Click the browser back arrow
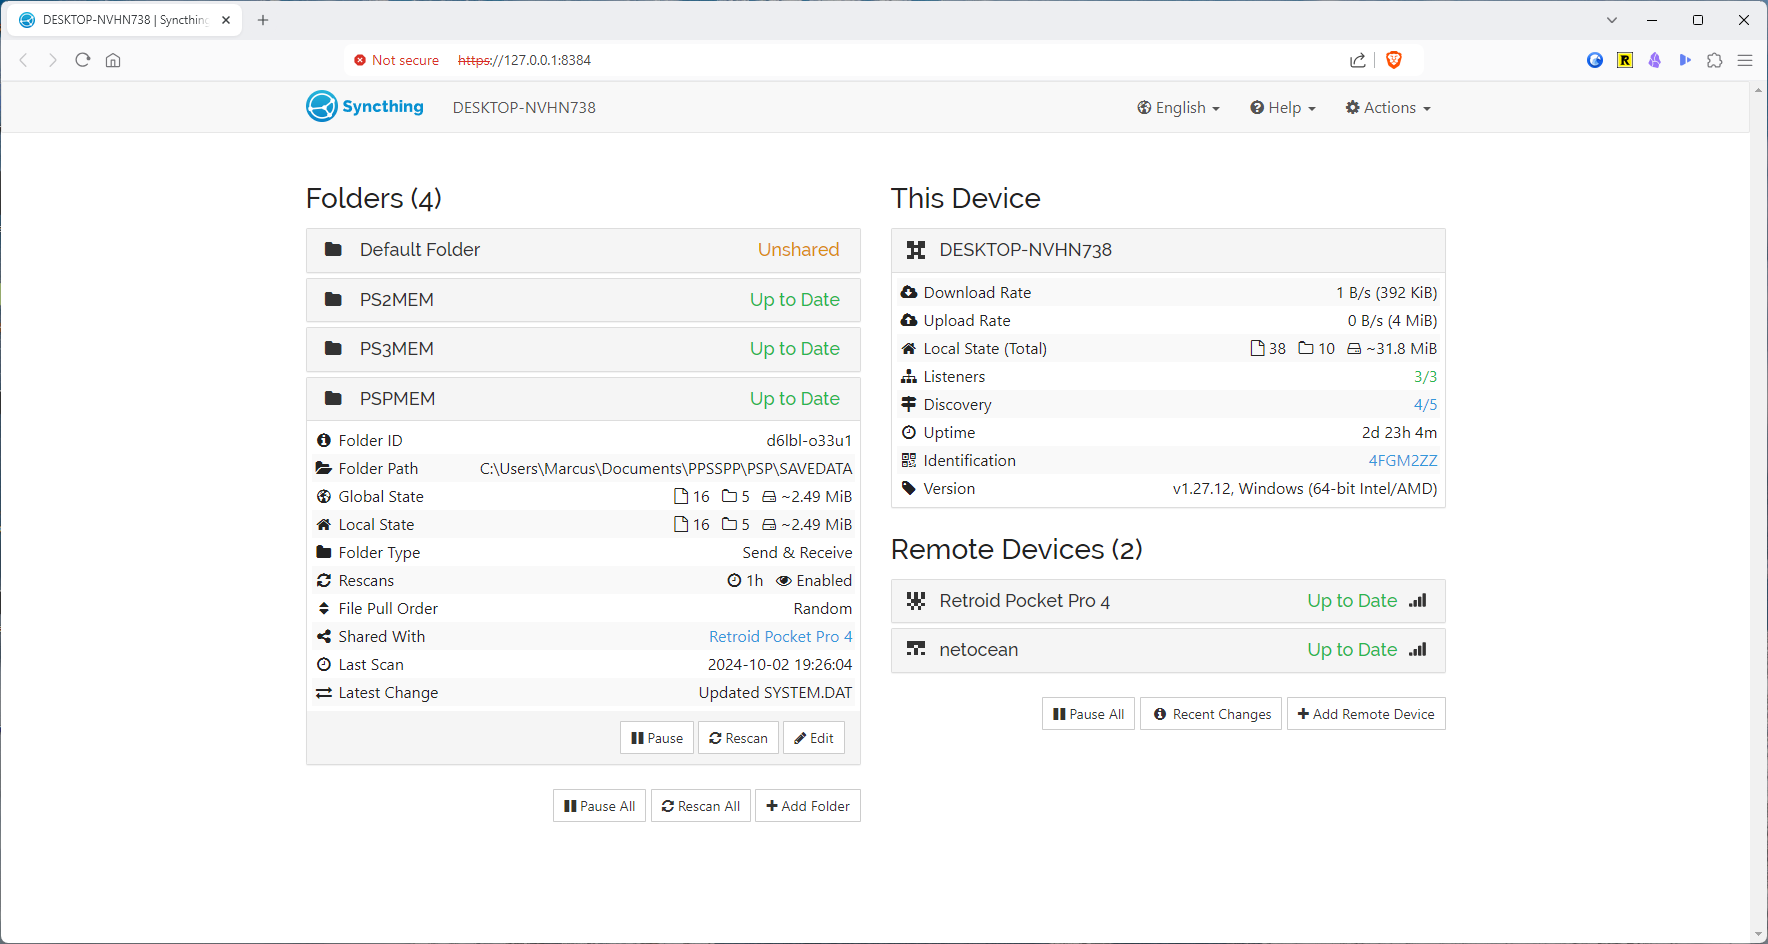 click(23, 60)
